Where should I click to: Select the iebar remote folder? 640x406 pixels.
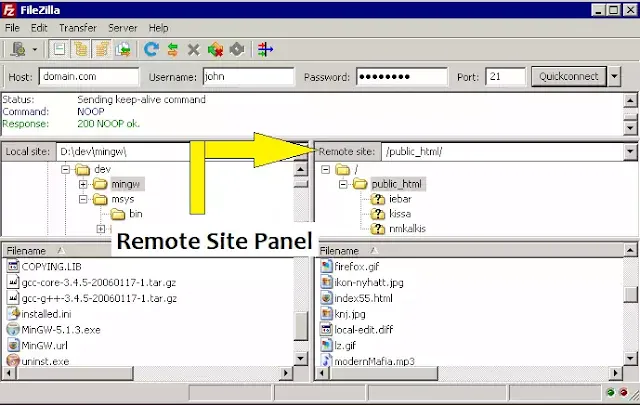[x=400, y=199]
